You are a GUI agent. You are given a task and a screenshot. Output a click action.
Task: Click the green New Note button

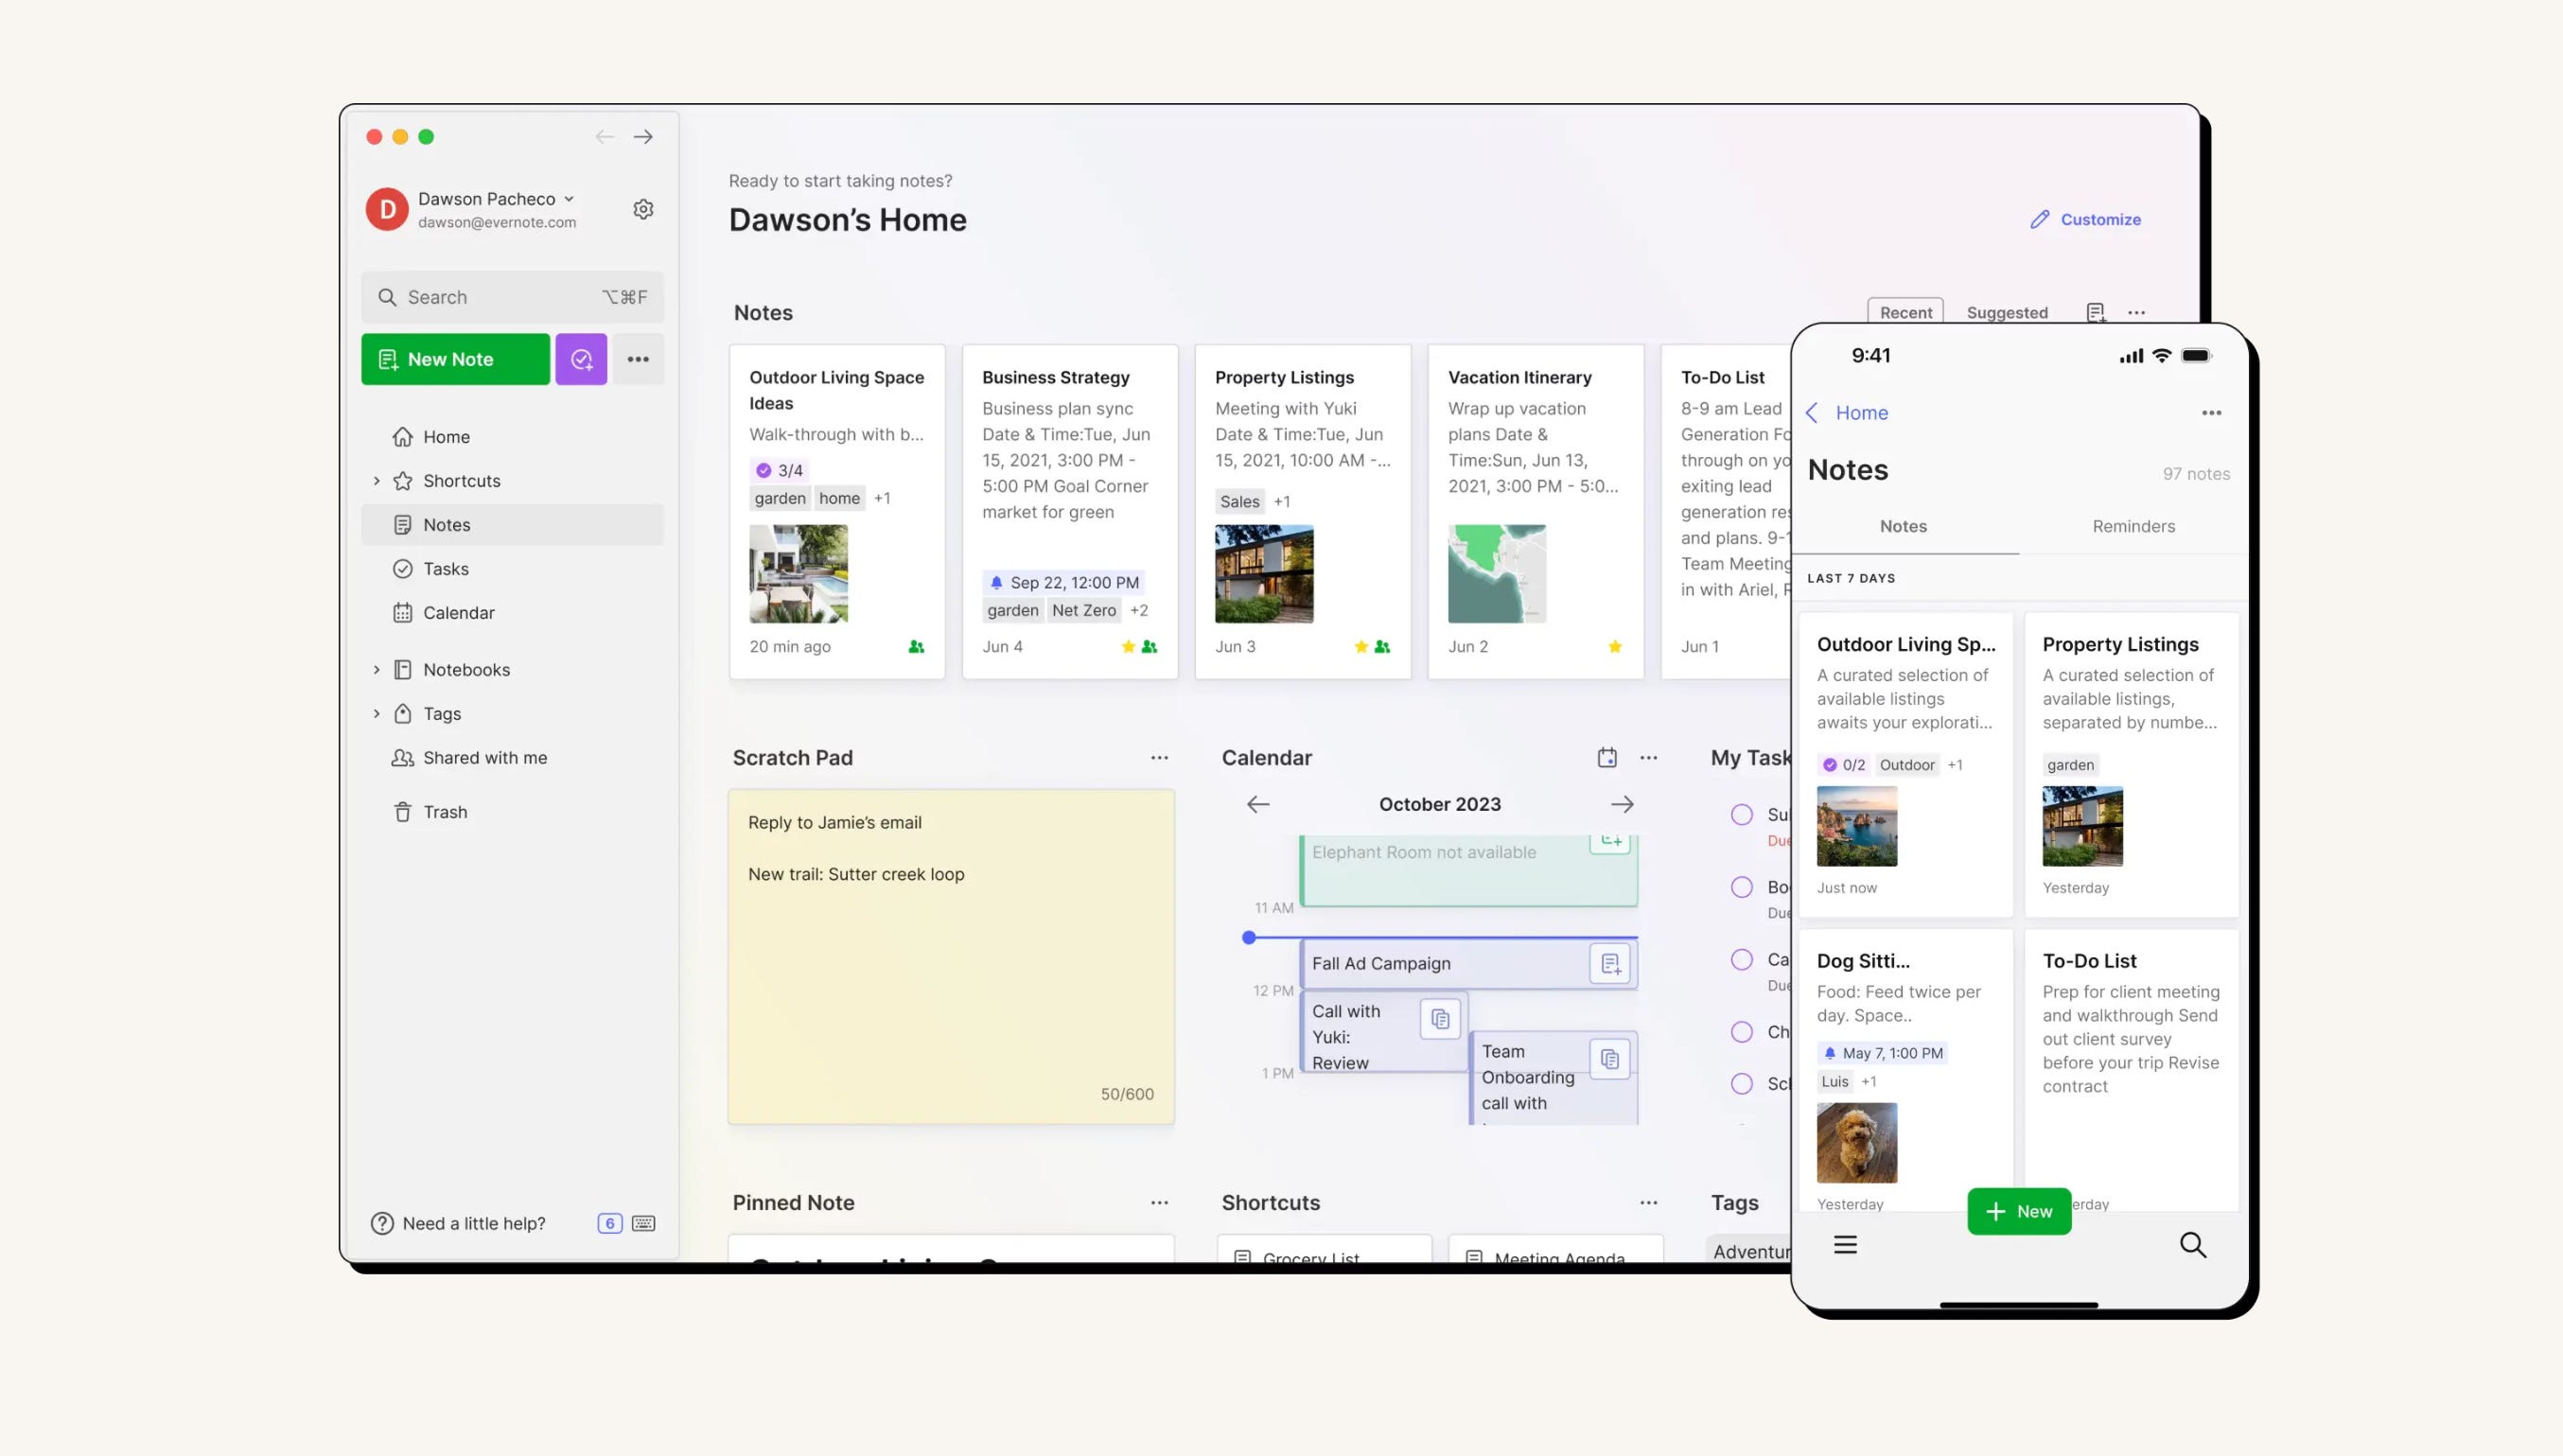coord(455,359)
